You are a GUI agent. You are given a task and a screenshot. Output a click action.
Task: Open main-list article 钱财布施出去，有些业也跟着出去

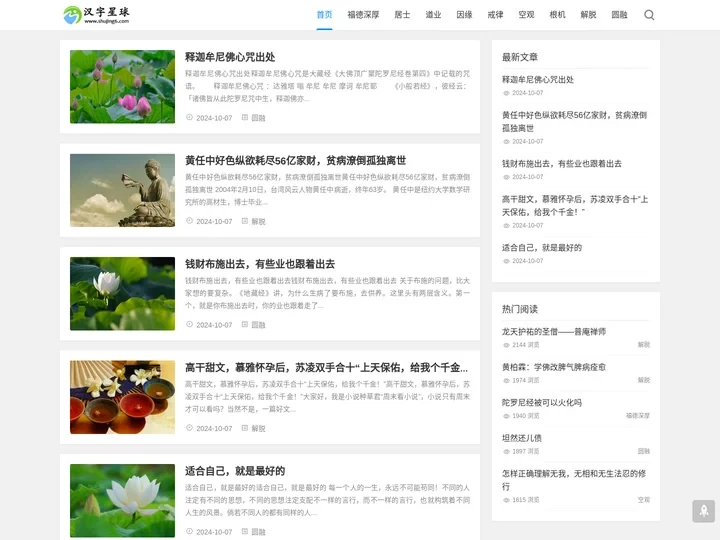[260, 264]
